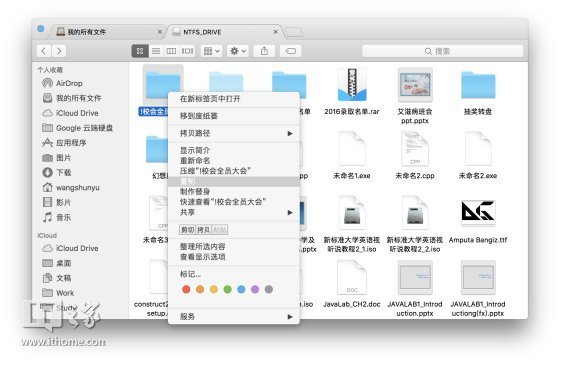Choose 整理所选内容 from context menu
Viewport: 561px width, 366px height.
(x=234, y=247)
